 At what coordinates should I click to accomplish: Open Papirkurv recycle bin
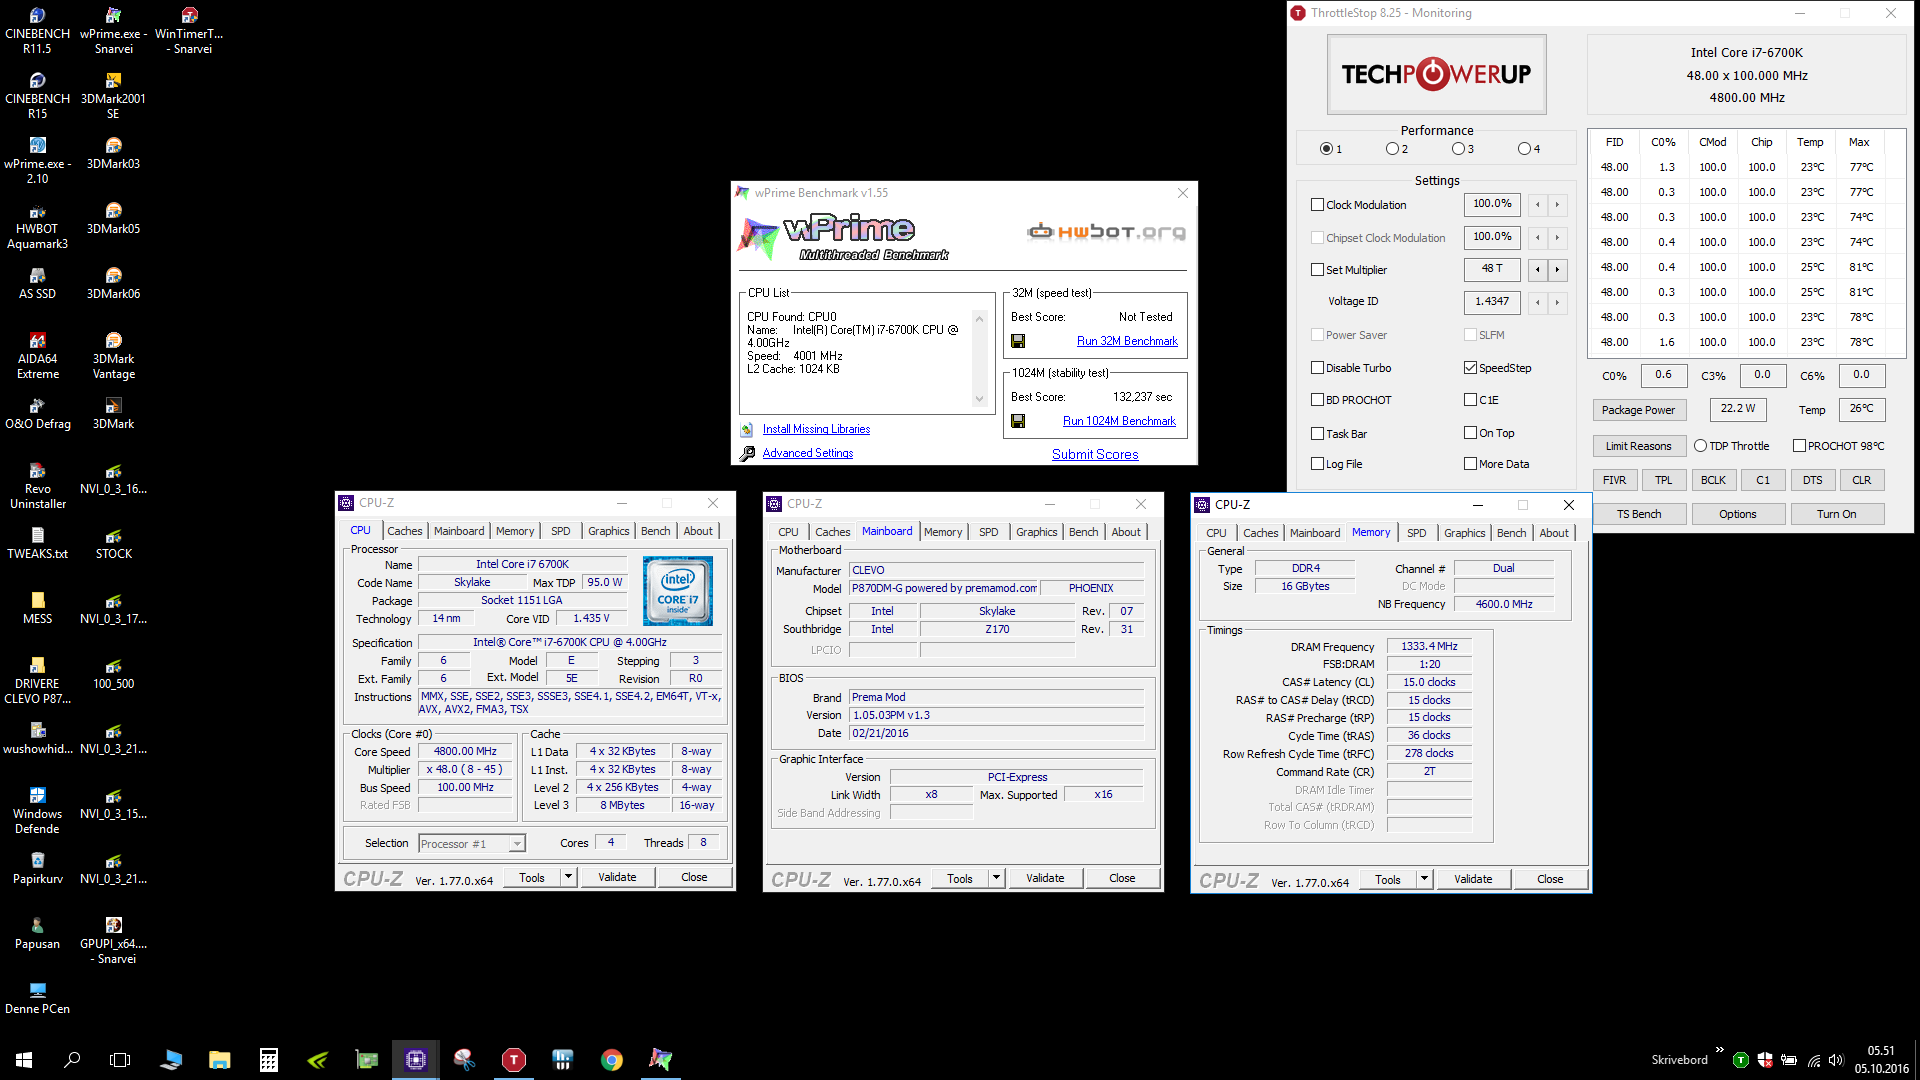[x=37, y=868]
